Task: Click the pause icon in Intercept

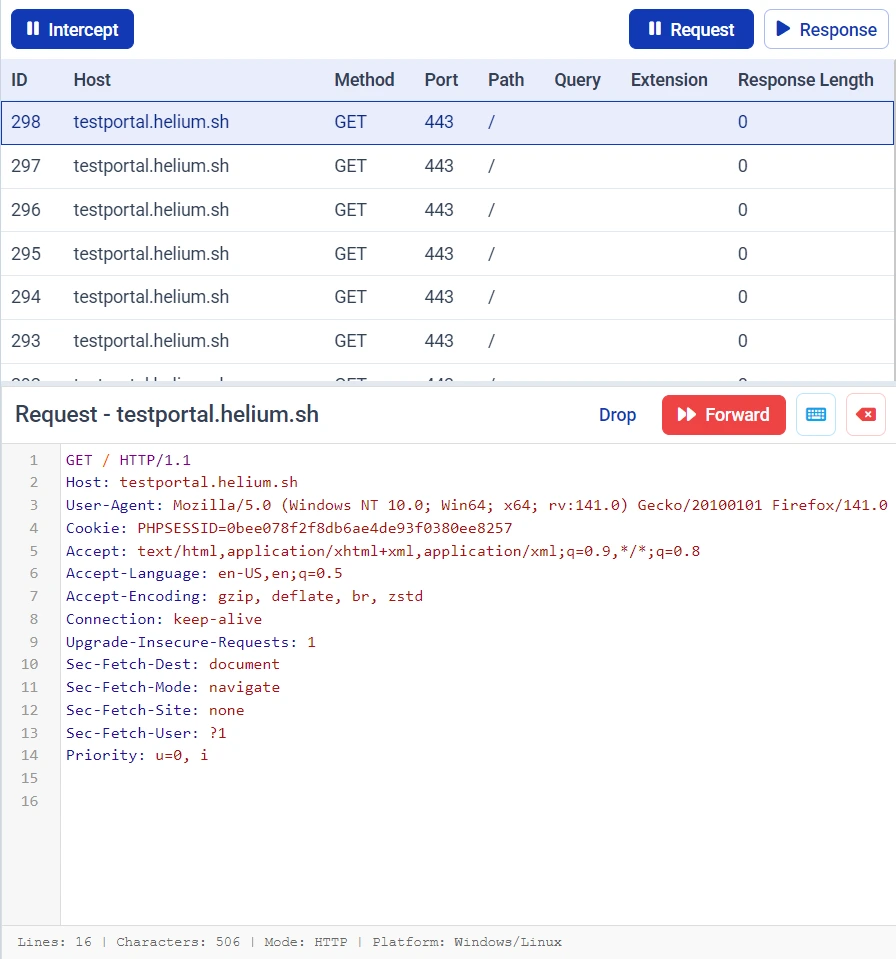Action: [33, 29]
